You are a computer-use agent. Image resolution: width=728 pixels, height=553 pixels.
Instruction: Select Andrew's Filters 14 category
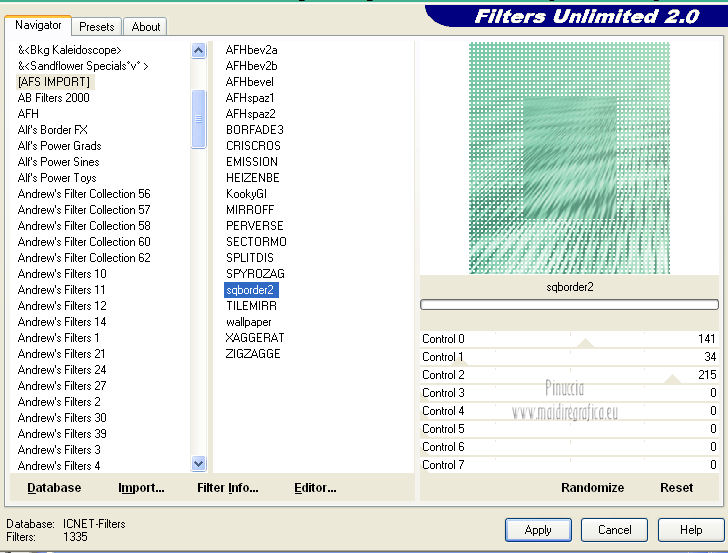click(62, 322)
